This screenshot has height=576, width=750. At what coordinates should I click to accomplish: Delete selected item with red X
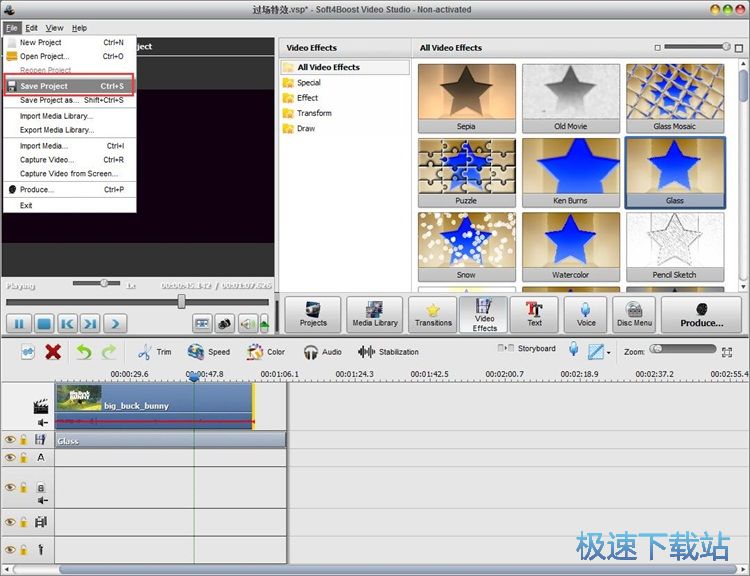pos(53,352)
